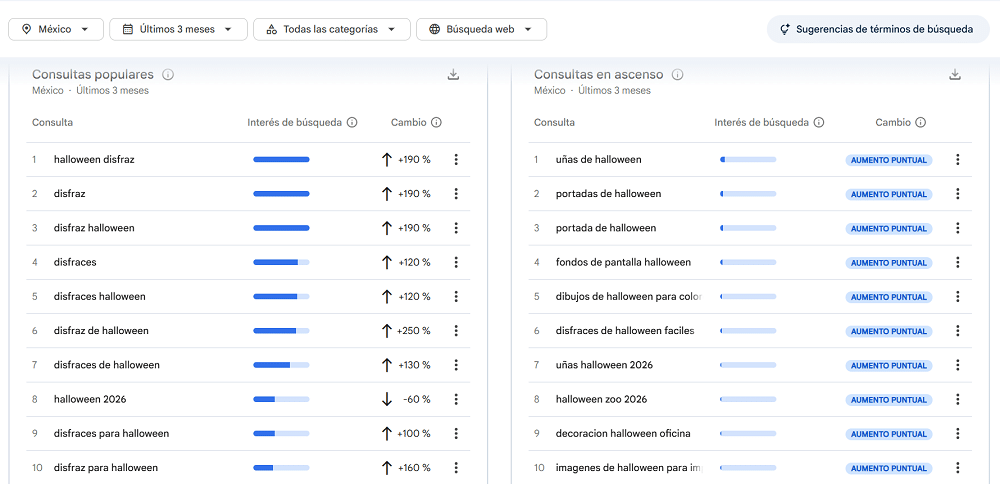Click the uñas de halloween query
Viewport: 1000px width, 484px height.
pos(599,159)
